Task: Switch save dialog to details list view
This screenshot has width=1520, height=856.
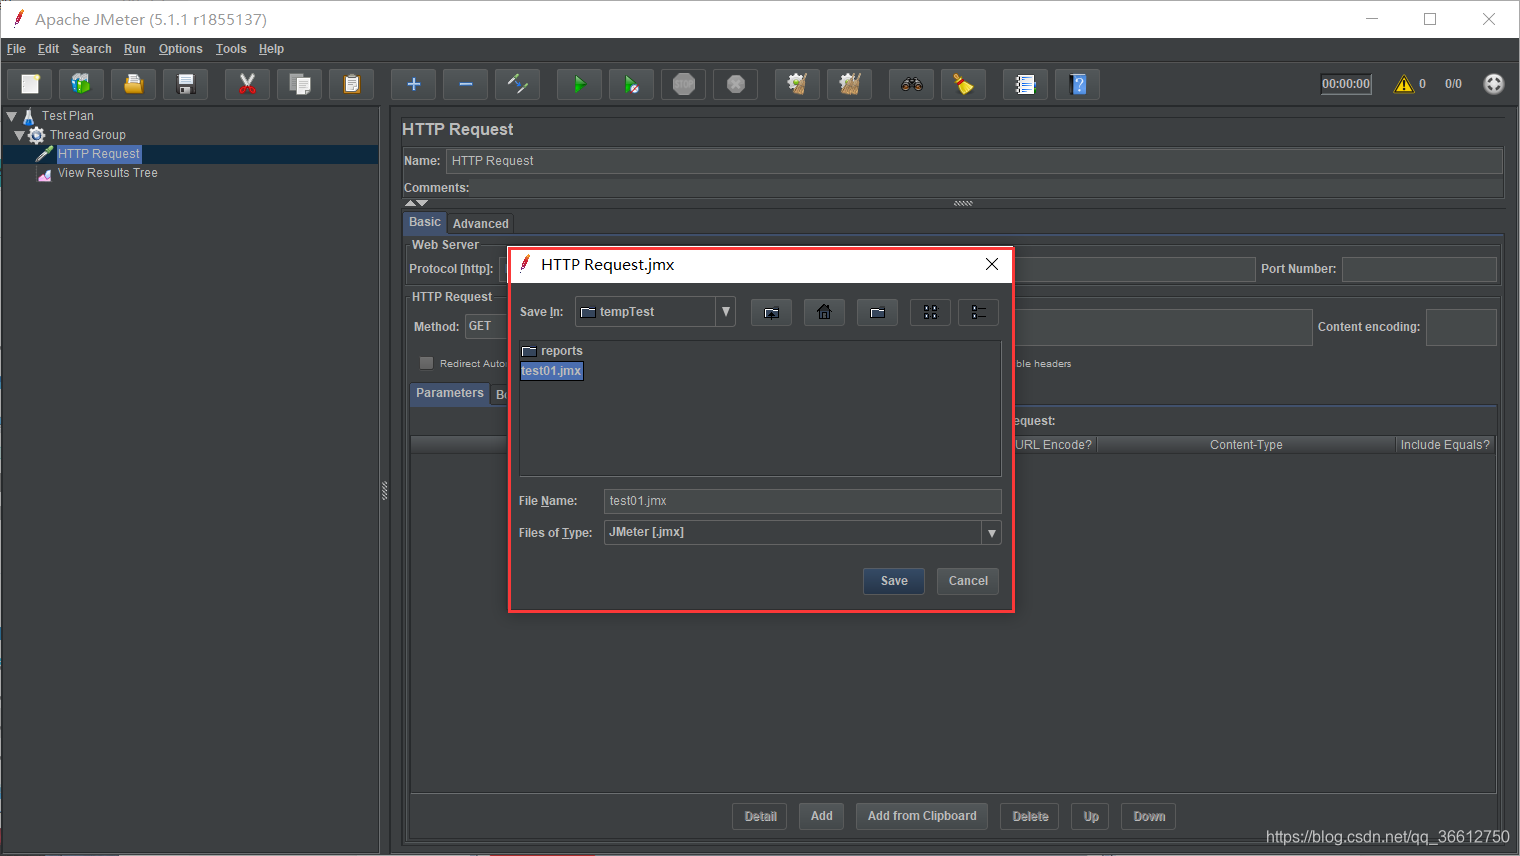Action: point(978,313)
